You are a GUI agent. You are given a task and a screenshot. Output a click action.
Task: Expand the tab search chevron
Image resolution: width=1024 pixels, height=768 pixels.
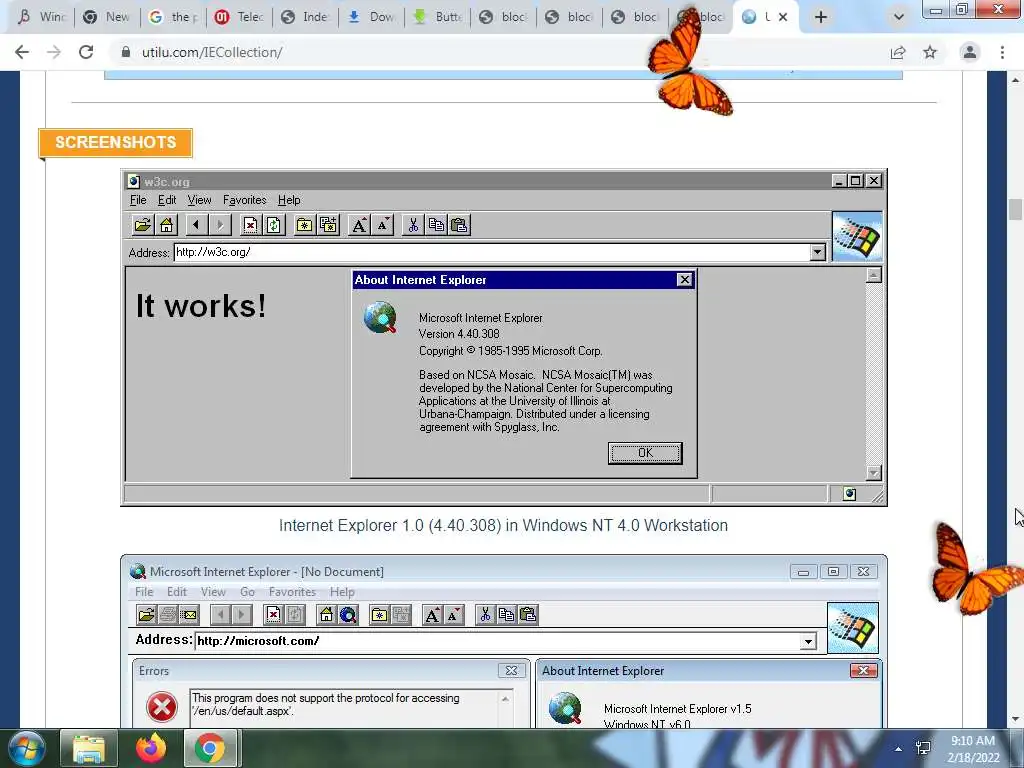[x=899, y=17]
